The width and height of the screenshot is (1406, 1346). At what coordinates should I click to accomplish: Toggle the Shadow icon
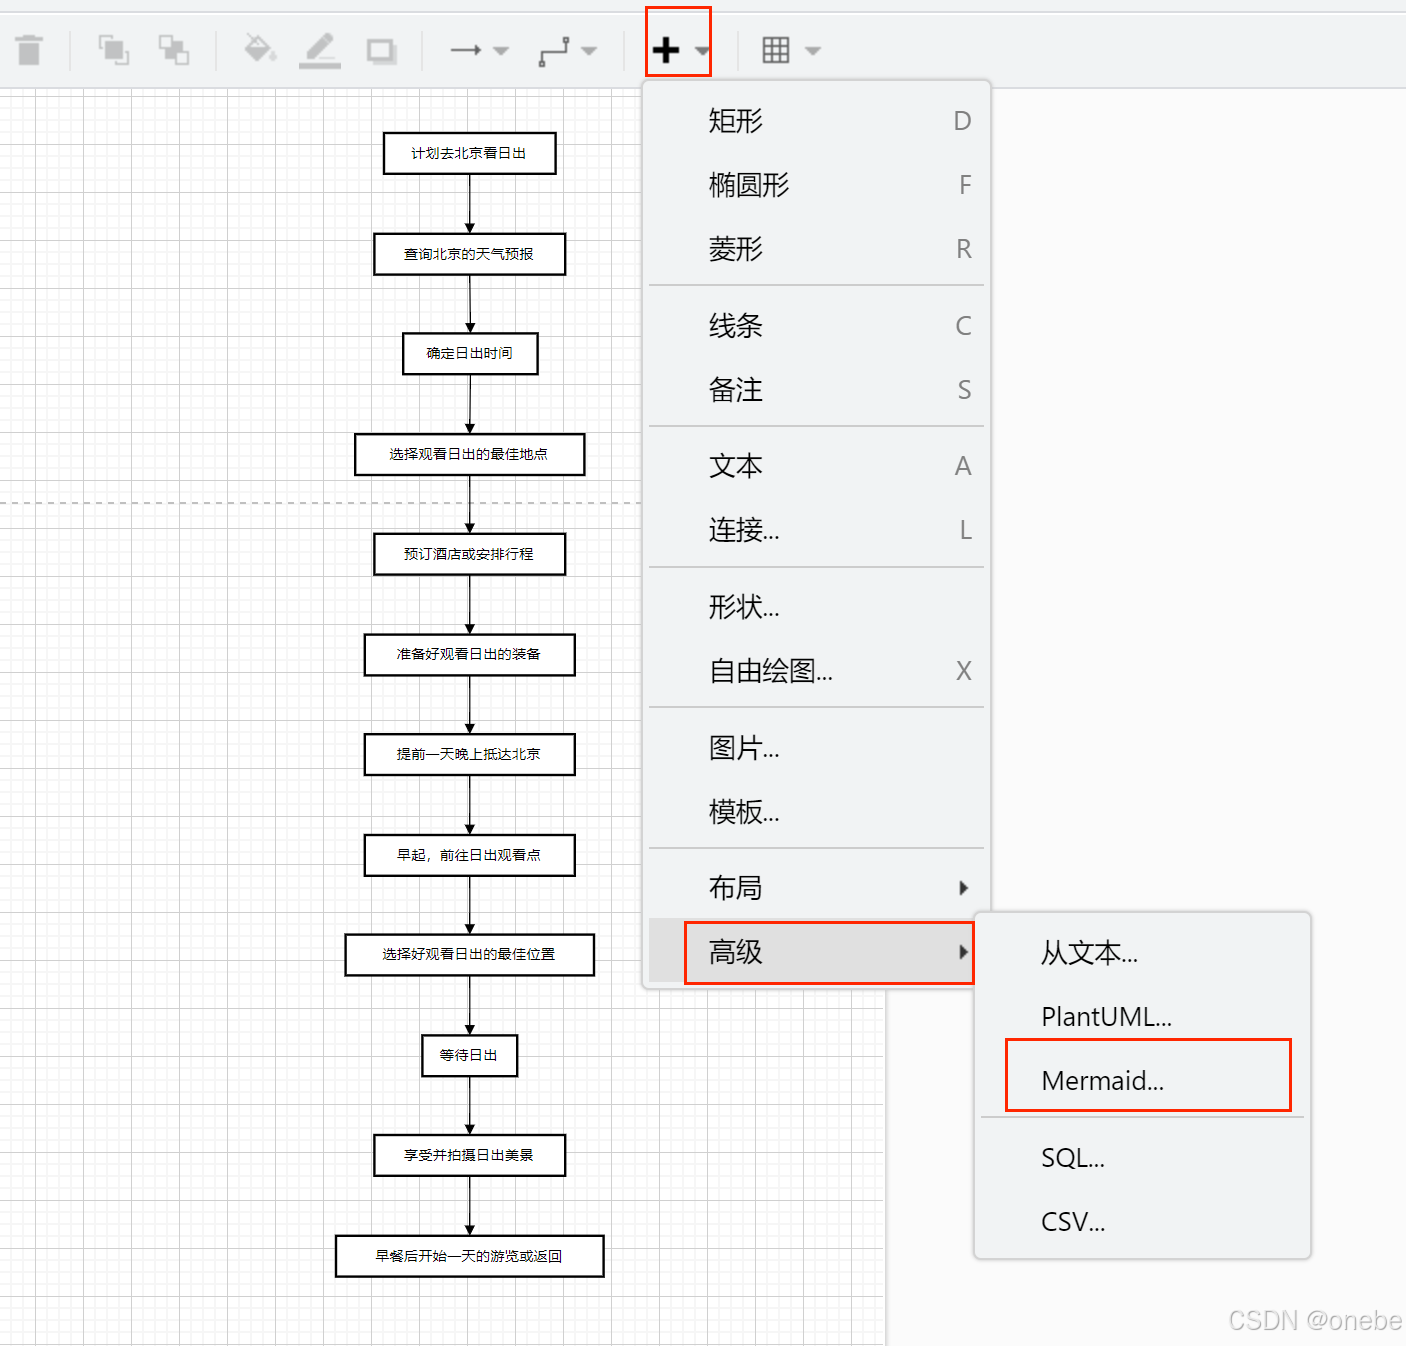click(381, 51)
